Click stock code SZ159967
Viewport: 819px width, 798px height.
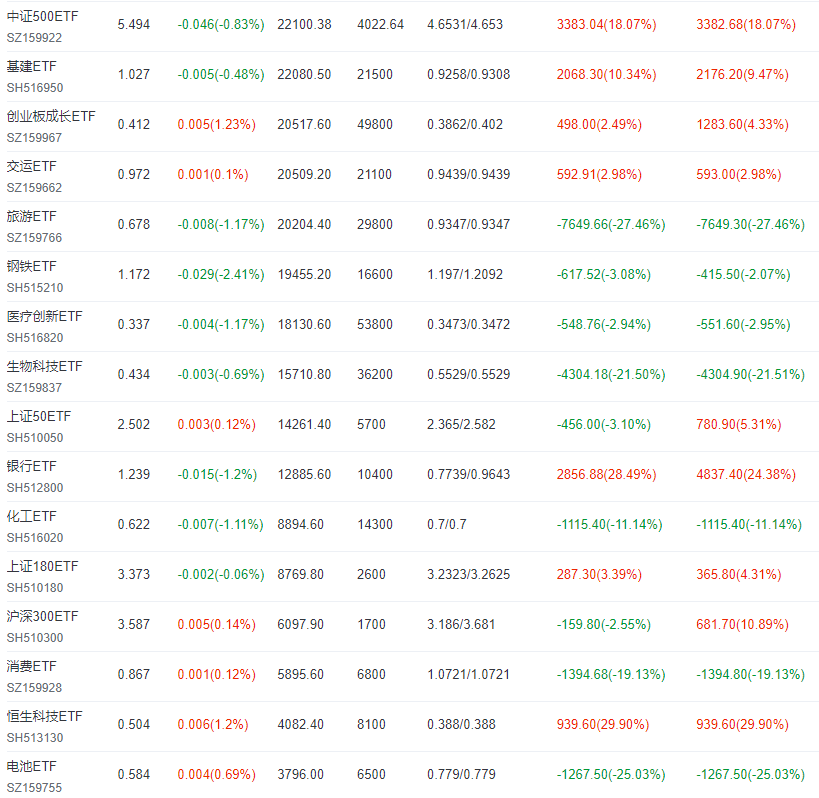pos(34,138)
